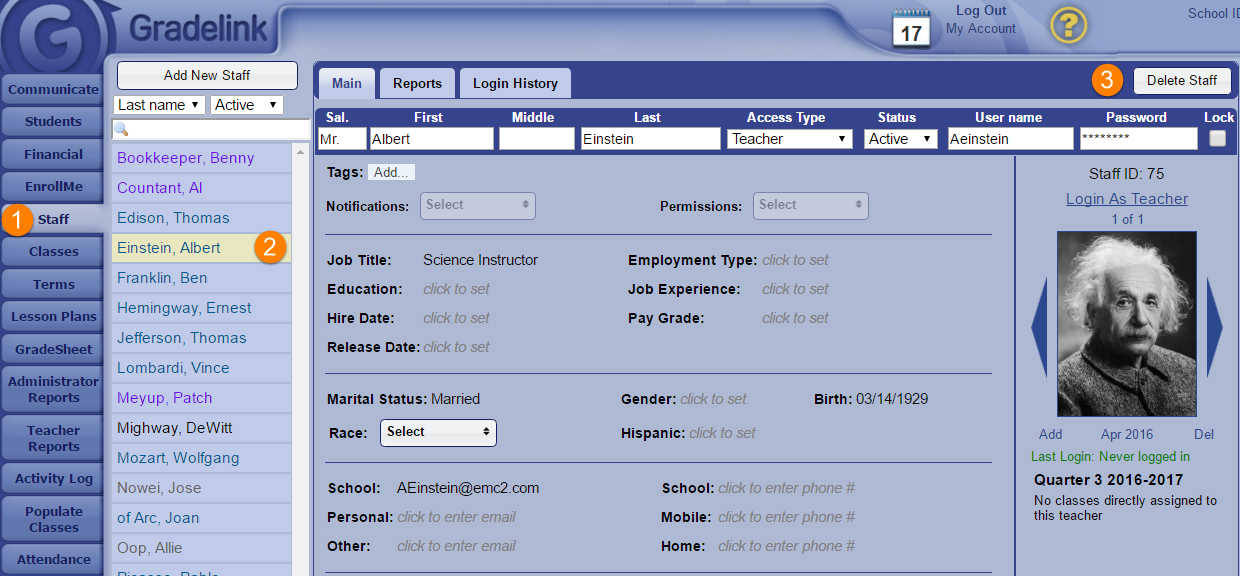Viewport: 1240px width, 576px height.
Task: Expand the Last name sort dropdown
Action: [160, 105]
